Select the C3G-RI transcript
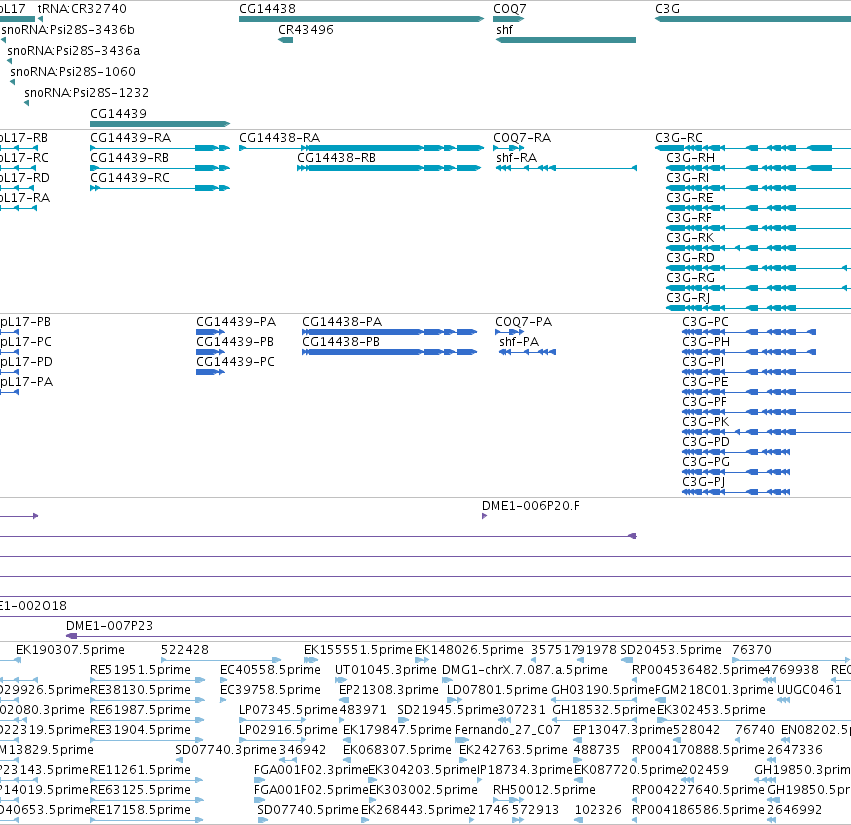Viewport: 851px width, 825px height. (x=758, y=188)
